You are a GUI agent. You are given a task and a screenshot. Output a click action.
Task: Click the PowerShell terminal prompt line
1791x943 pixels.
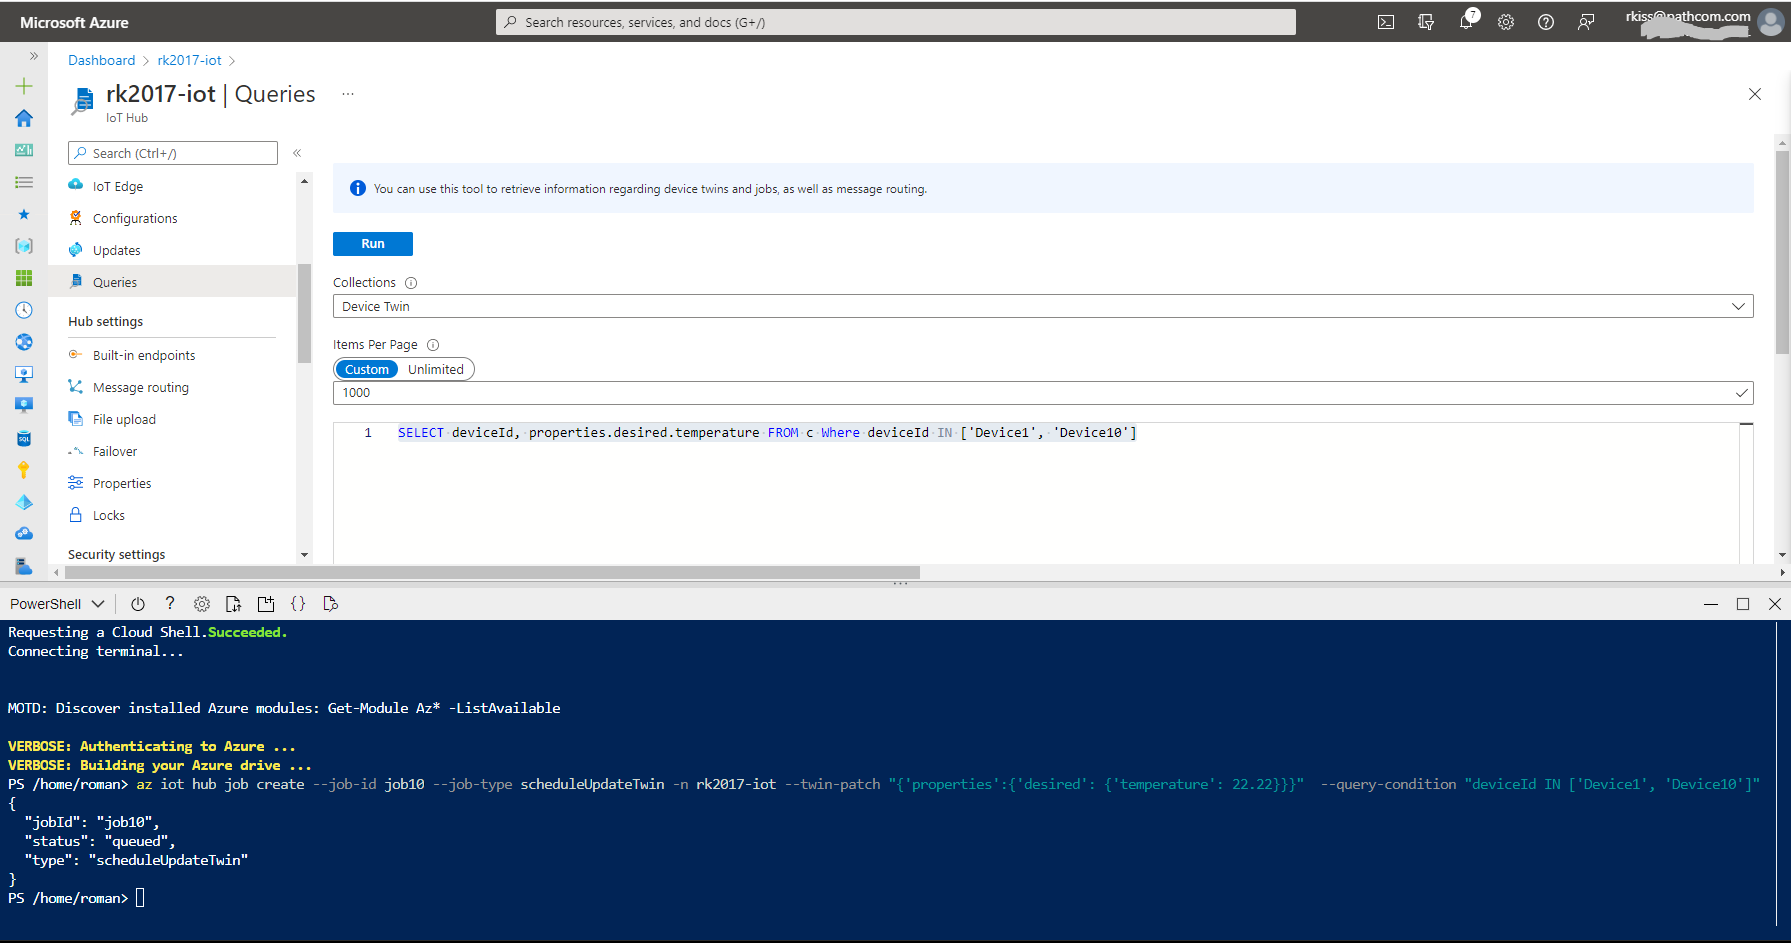(76, 898)
